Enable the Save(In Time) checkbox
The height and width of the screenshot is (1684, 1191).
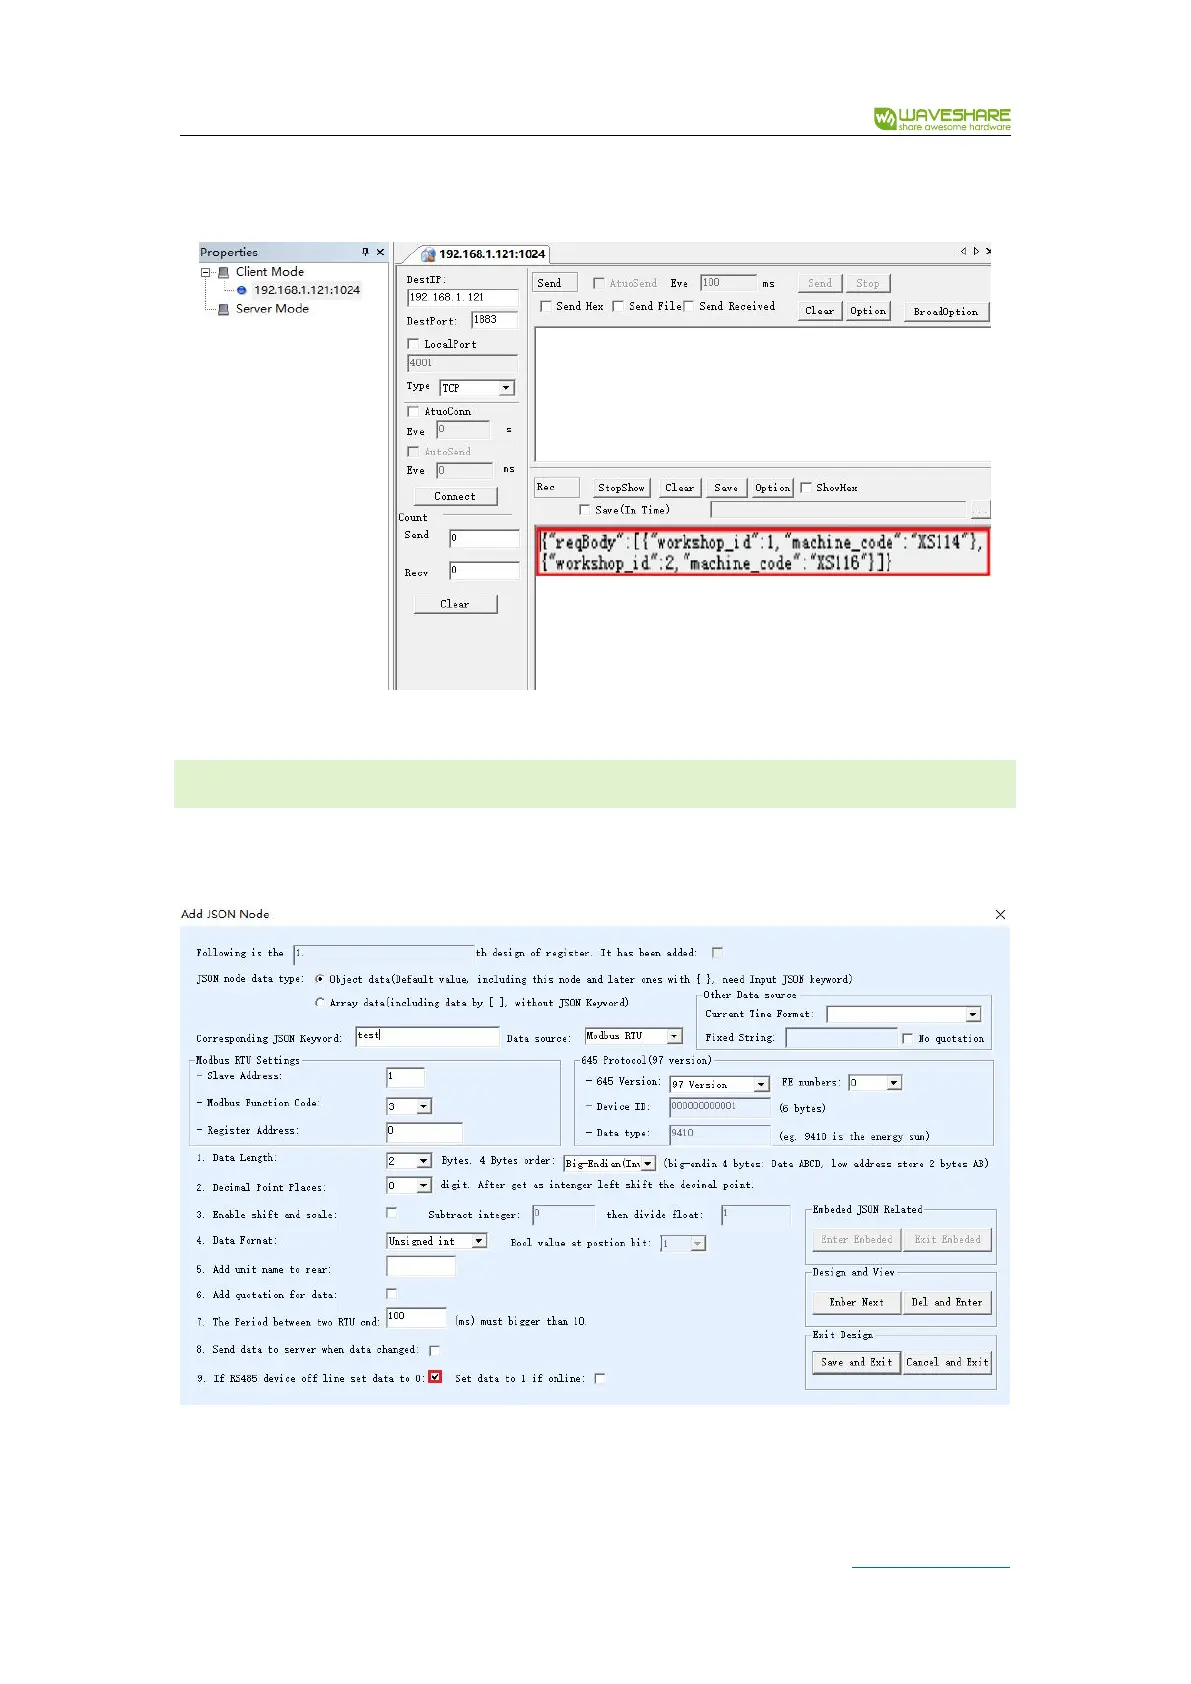click(586, 510)
